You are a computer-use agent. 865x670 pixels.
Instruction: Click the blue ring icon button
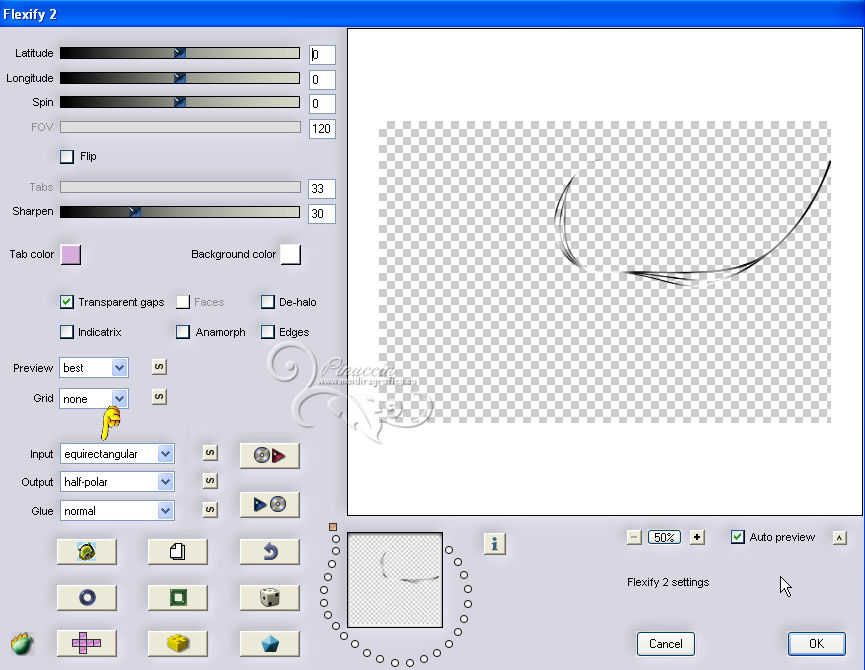(x=87, y=597)
